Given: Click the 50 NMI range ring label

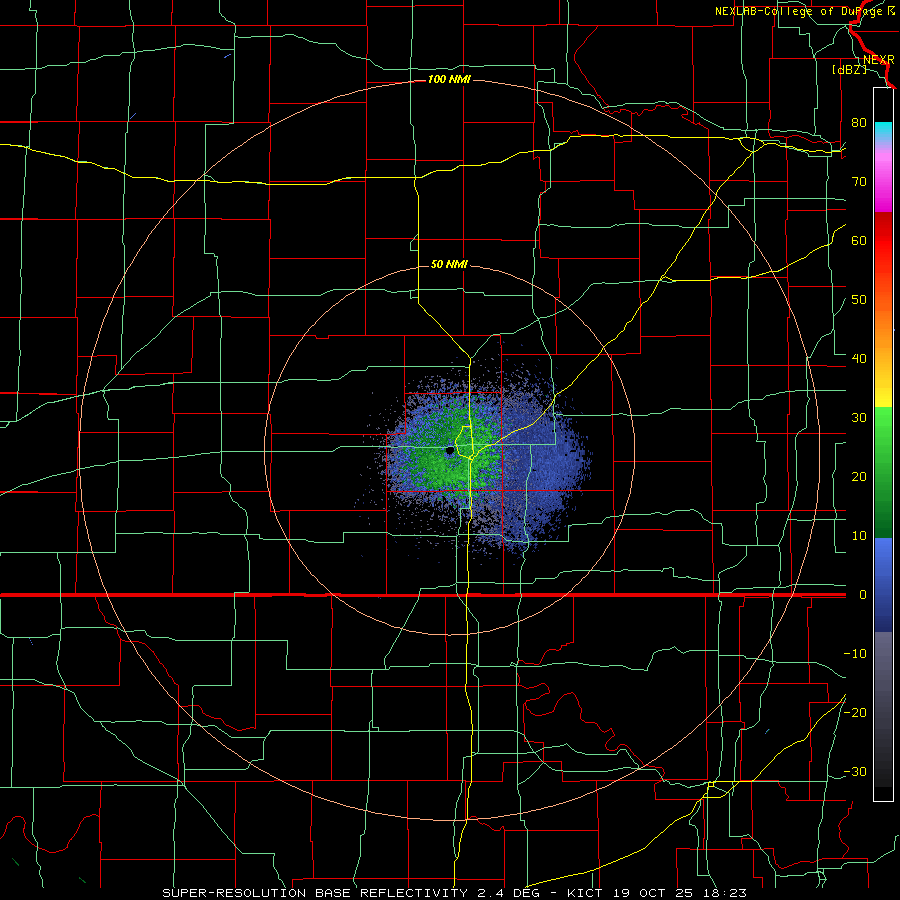Looking at the screenshot, I should pyautogui.click(x=449, y=264).
